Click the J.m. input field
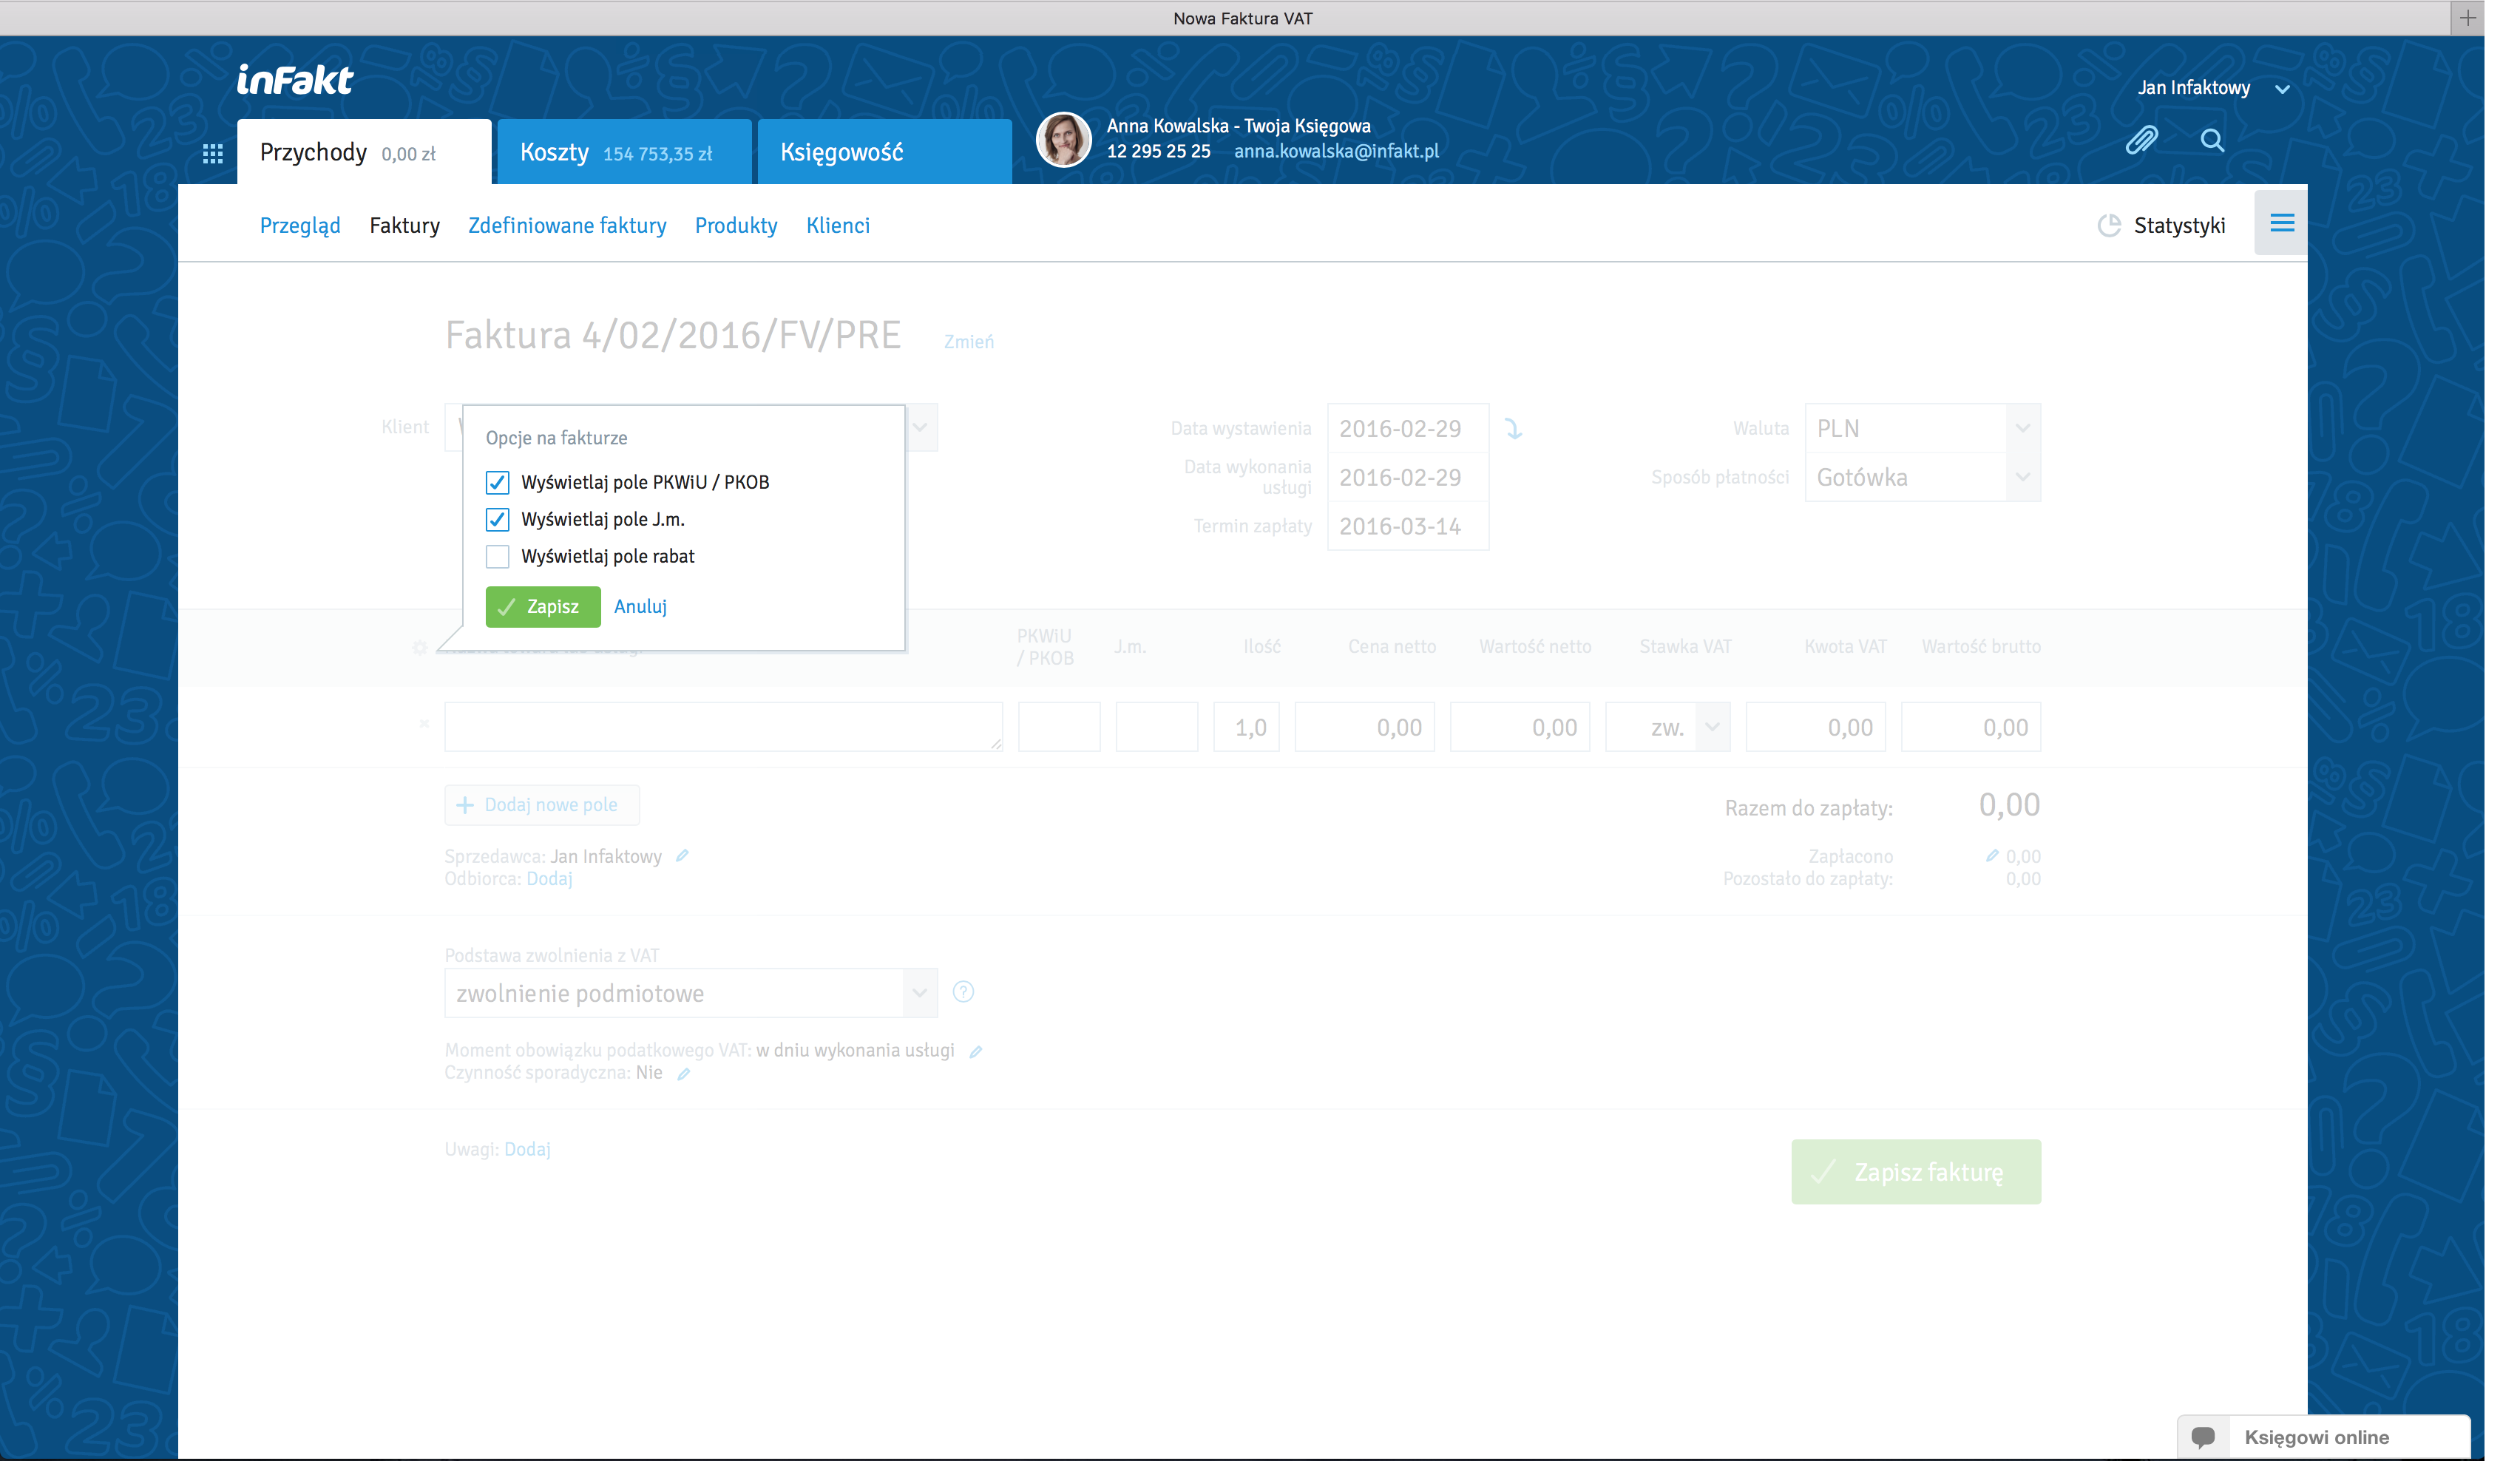Image resolution: width=2520 pixels, height=1461 pixels. 1156,727
